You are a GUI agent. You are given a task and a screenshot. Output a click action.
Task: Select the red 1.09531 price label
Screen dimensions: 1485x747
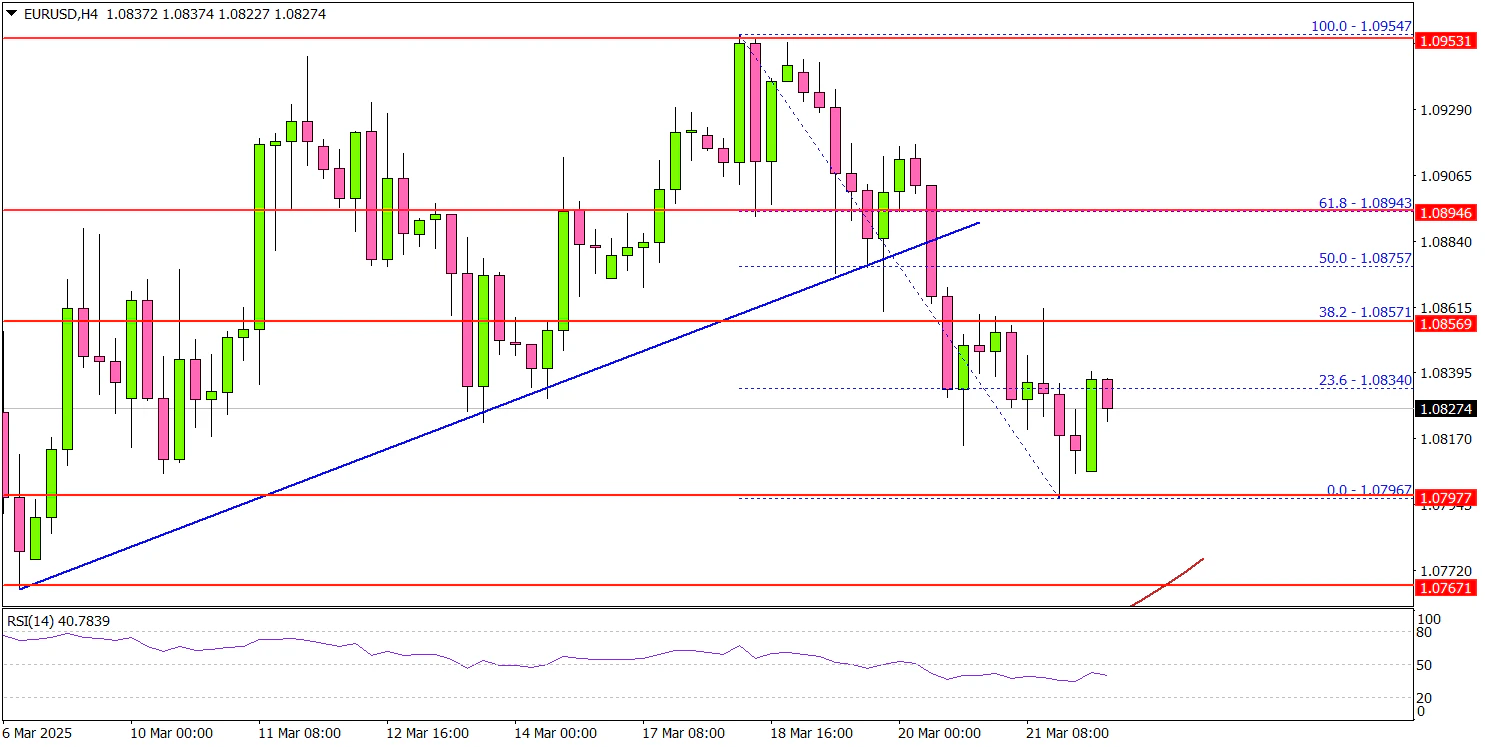click(x=1445, y=41)
